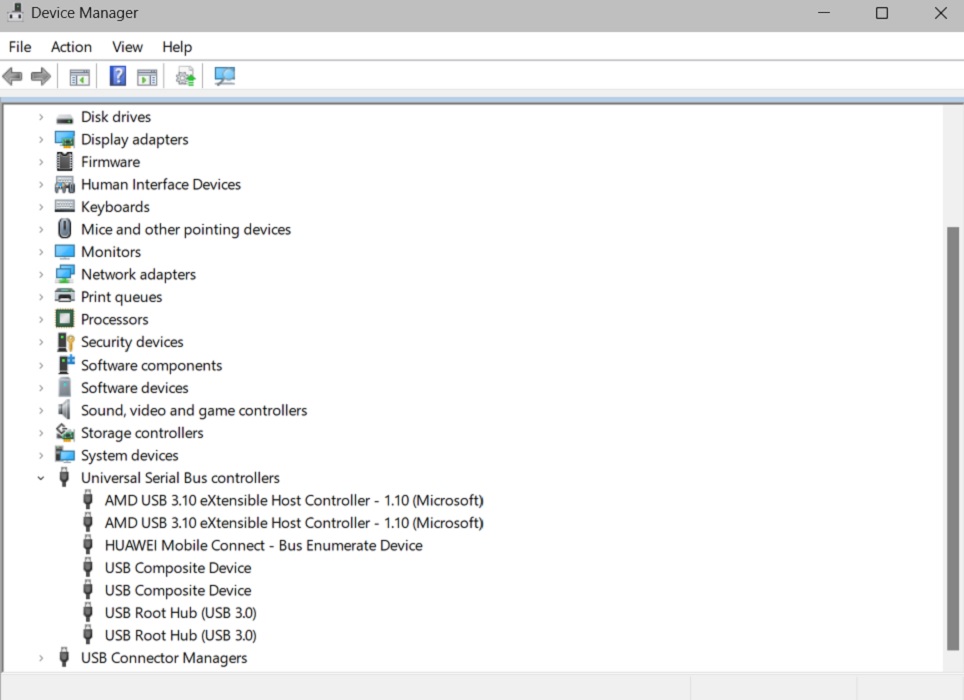This screenshot has height=700, width=964.
Task: Select USB Root Hub (USB 3.0)
Action: [180, 612]
